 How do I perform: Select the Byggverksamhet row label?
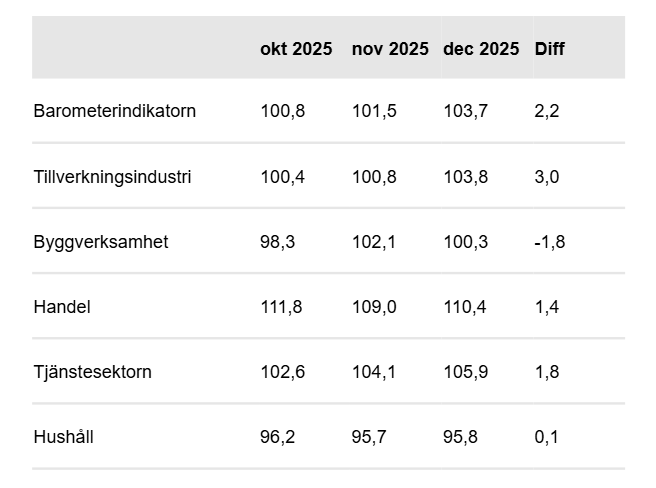coord(101,242)
